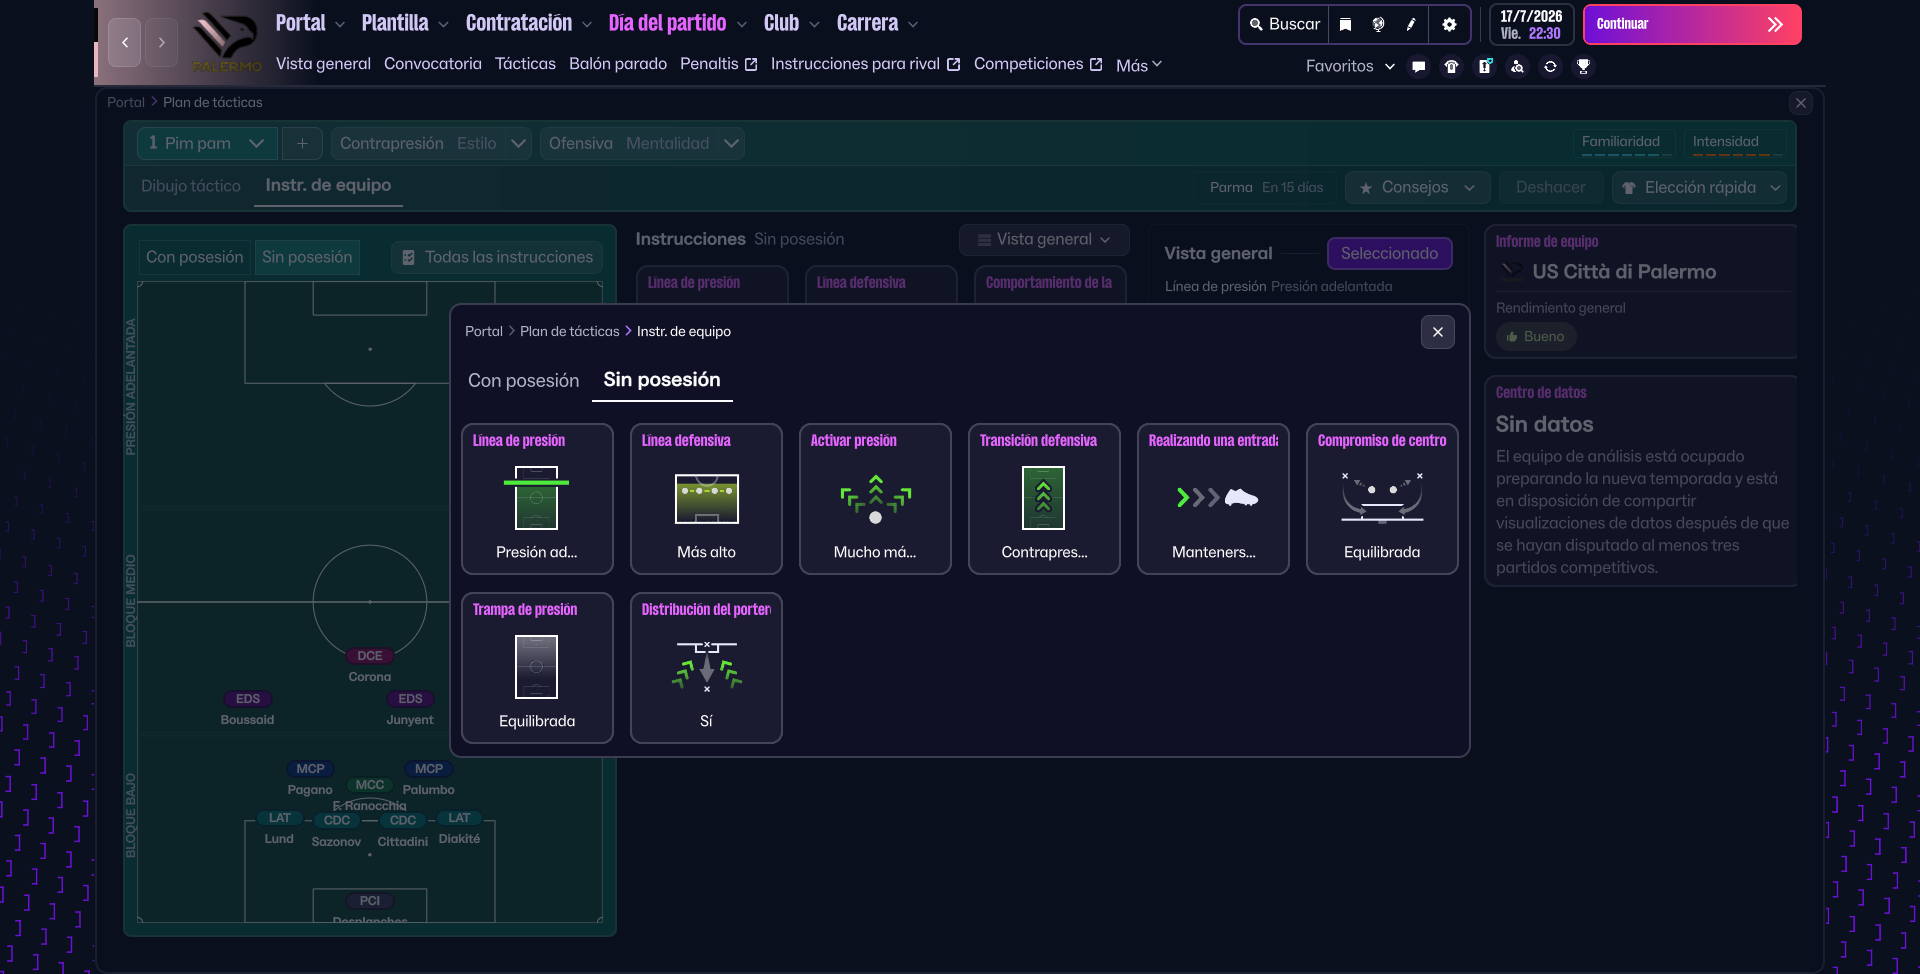This screenshot has height=974, width=1920.
Task: Expand the Más menu in sub-navigation
Action: coord(1138,65)
